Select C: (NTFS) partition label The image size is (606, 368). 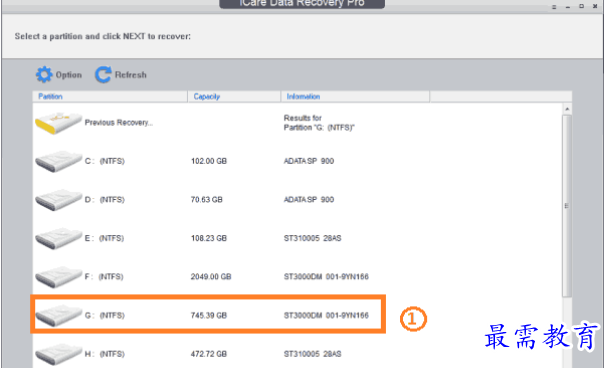(105, 161)
